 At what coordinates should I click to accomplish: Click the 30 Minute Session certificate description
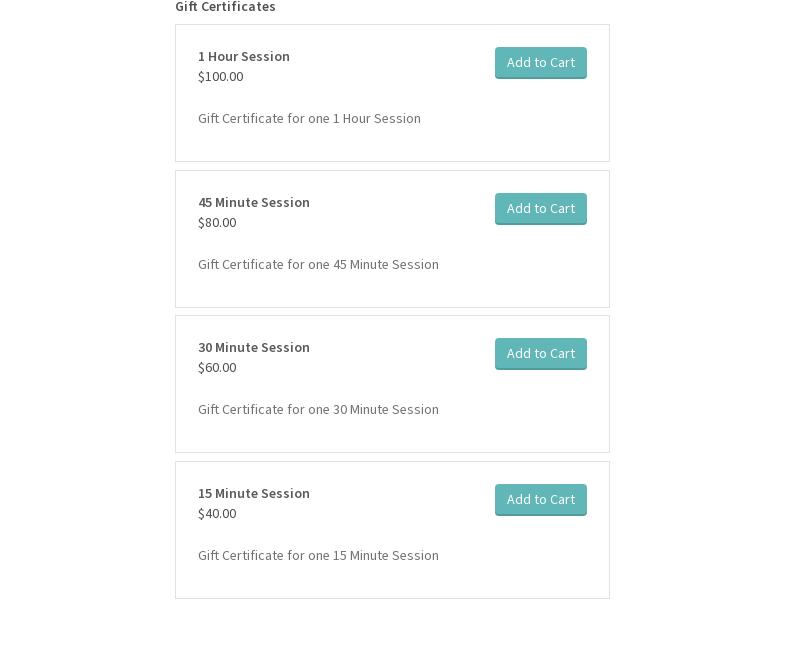[318, 409]
